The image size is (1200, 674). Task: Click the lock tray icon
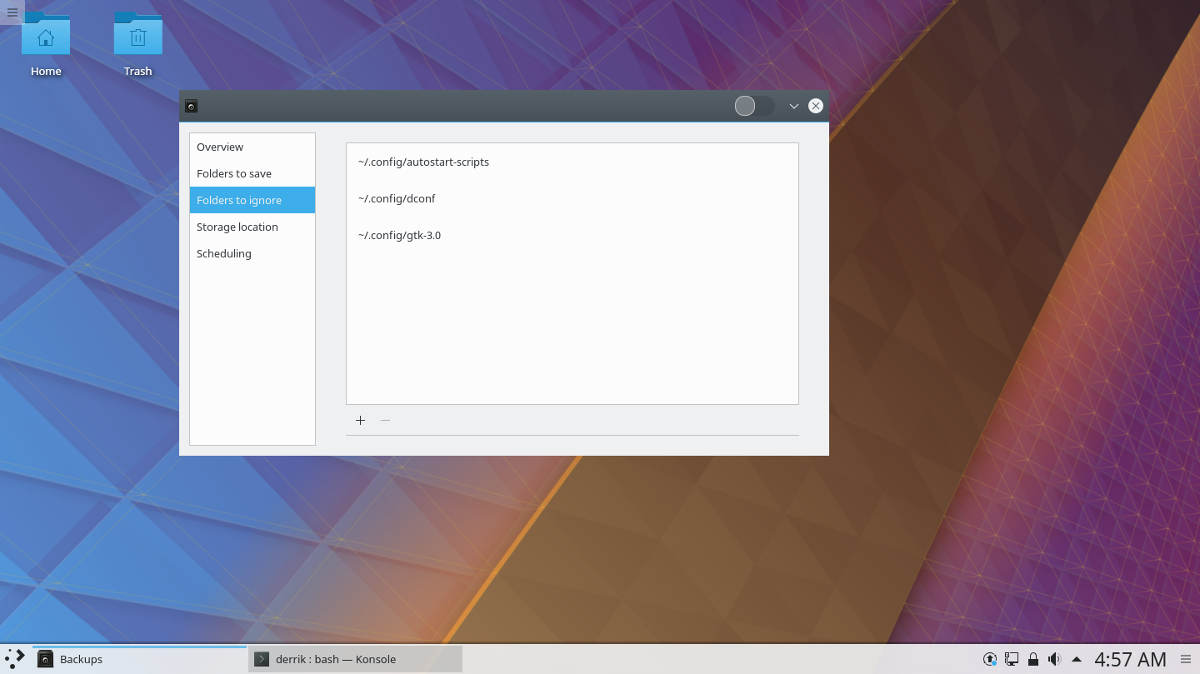click(1033, 659)
